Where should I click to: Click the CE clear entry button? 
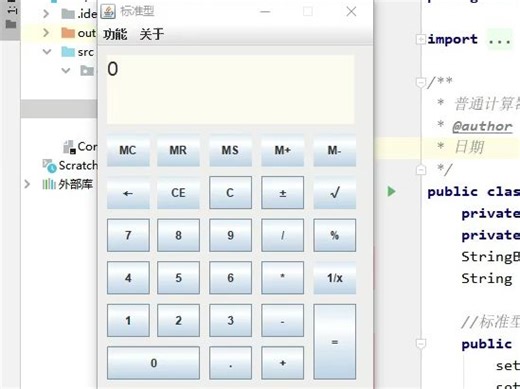click(178, 193)
